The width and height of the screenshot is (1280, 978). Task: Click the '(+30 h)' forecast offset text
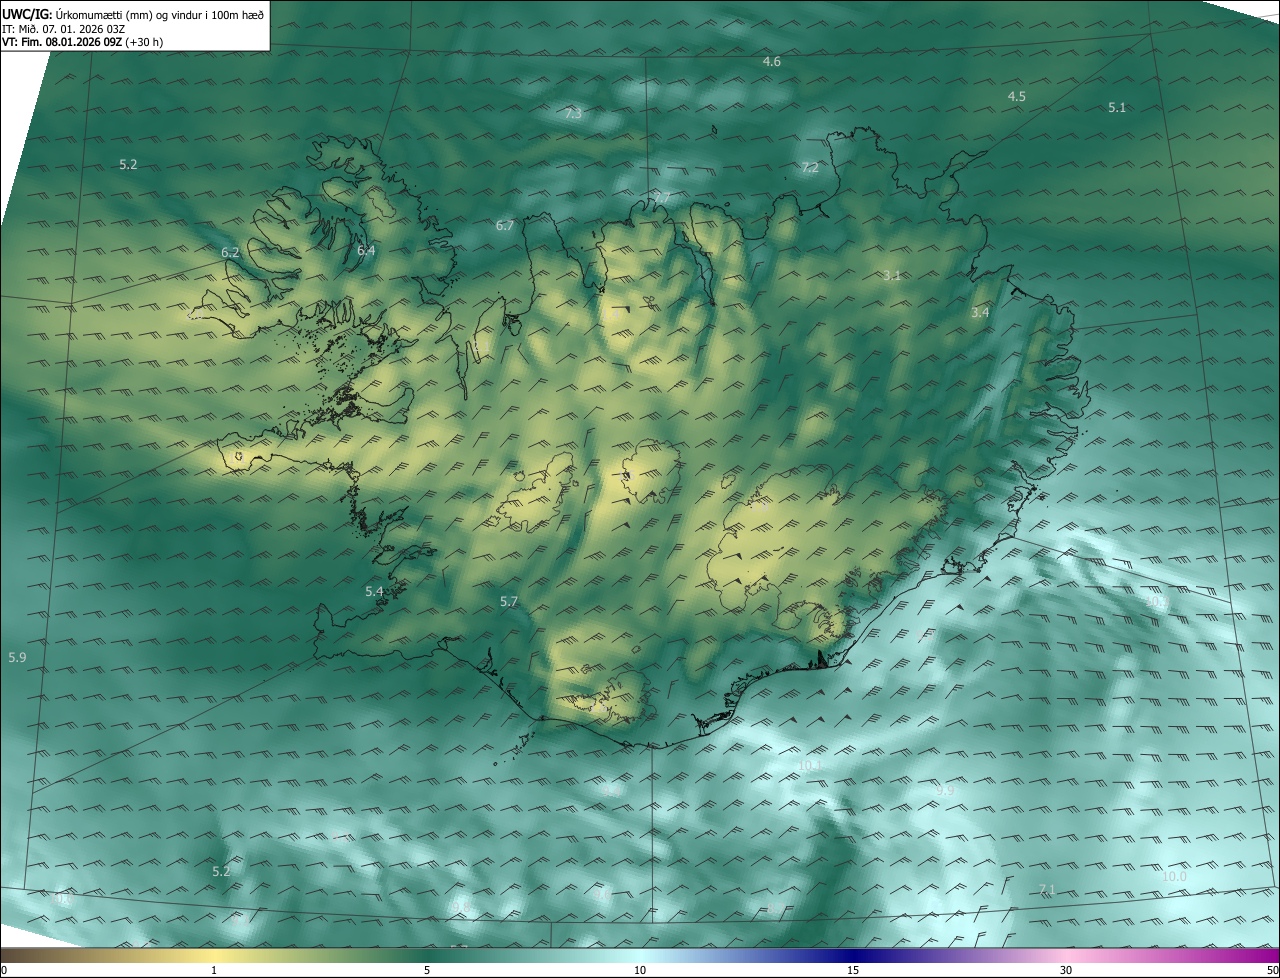pyautogui.click(x=145, y=42)
